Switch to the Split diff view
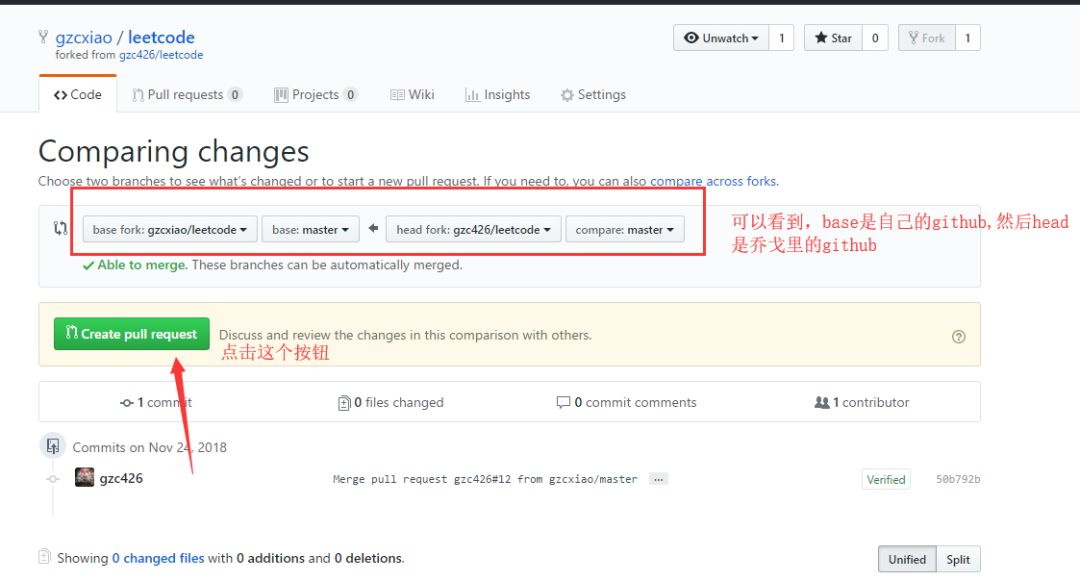Screen dimensions: 1080x581 (958, 560)
